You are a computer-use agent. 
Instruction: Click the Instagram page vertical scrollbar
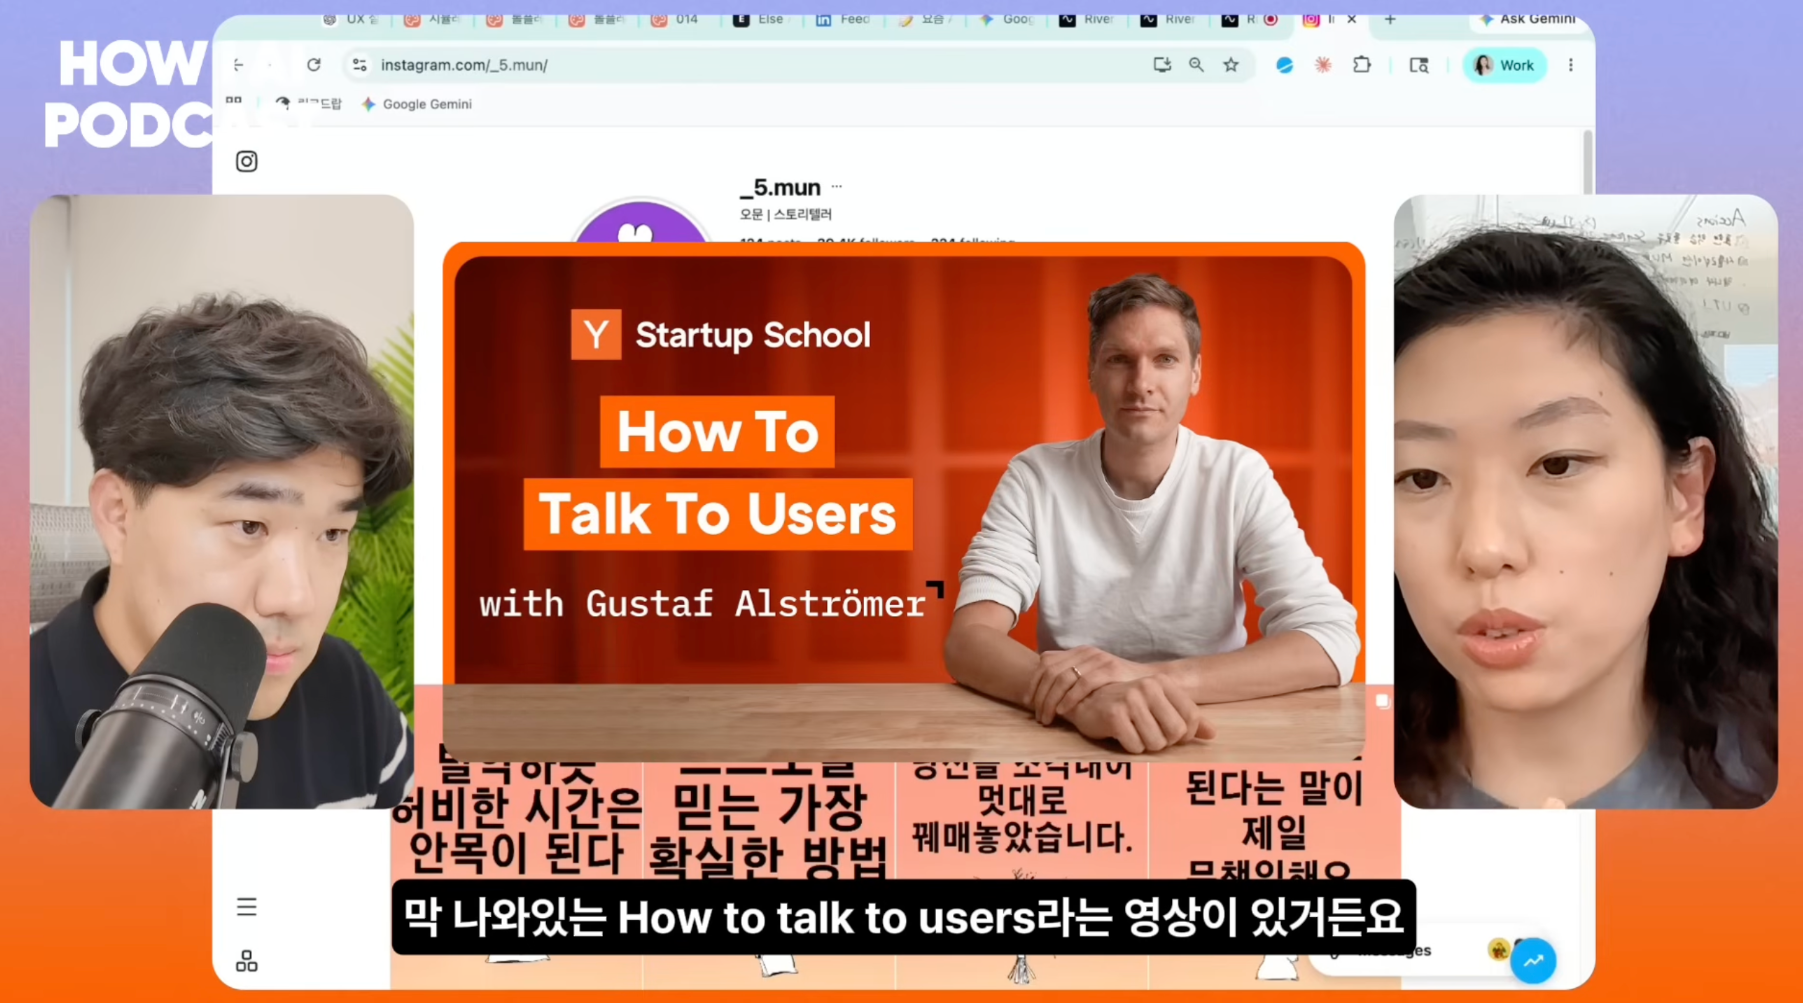[1588, 162]
